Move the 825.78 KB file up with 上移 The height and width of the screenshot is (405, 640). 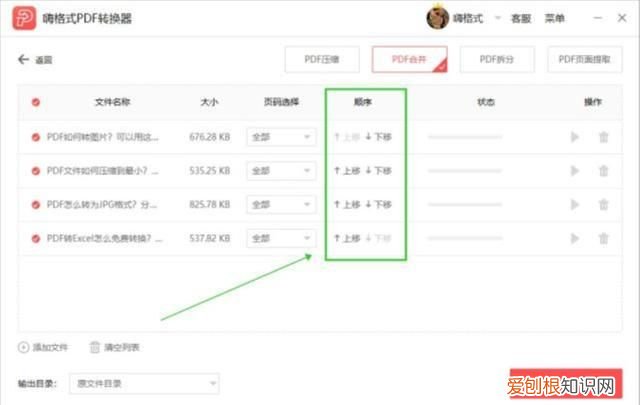pos(347,204)
